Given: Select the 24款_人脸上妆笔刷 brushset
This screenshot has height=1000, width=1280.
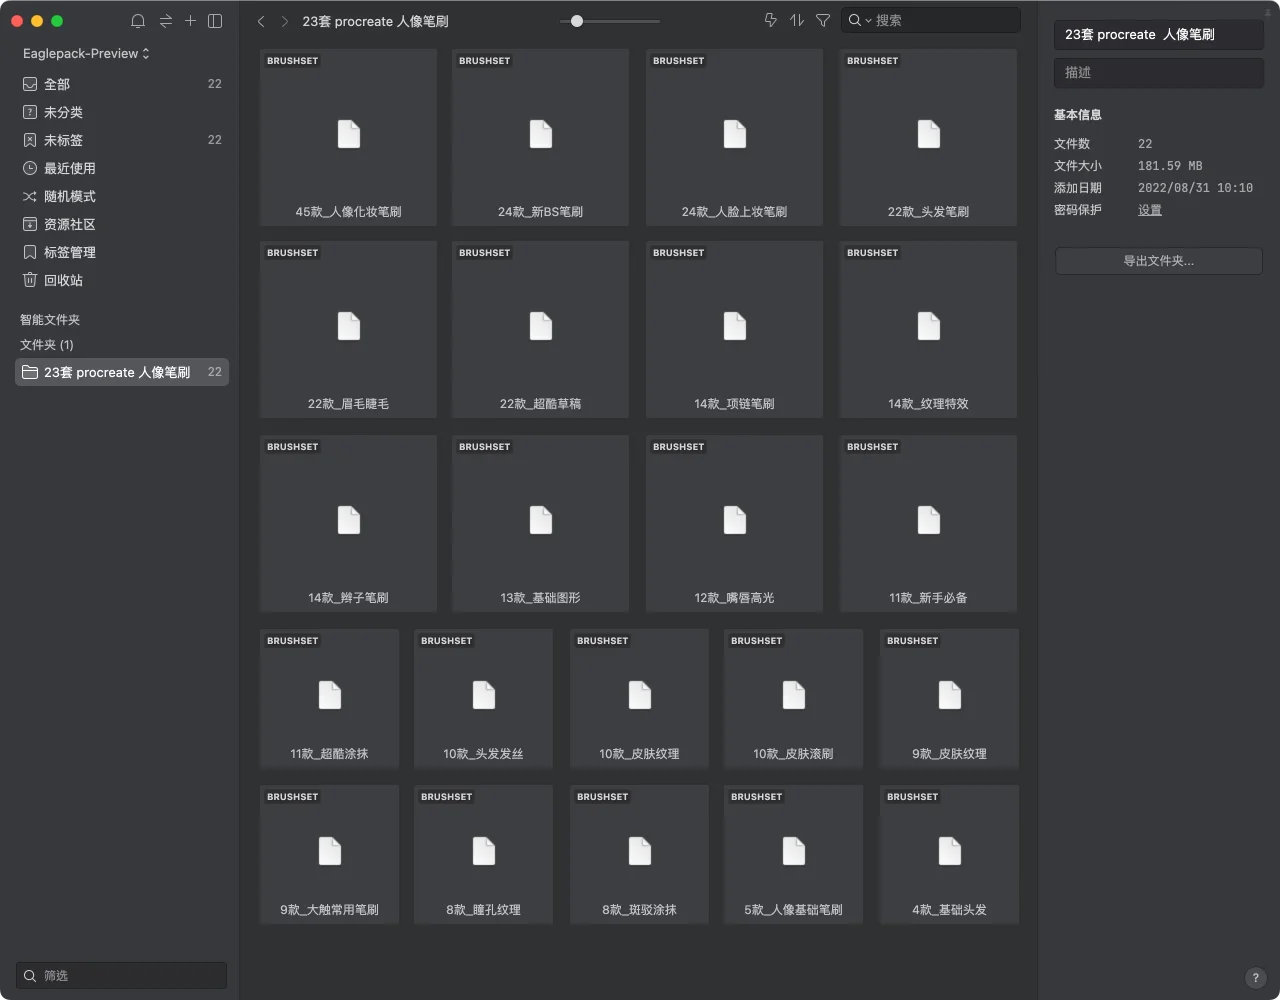Looking at the screenshot, I should (x=734, y=137).
